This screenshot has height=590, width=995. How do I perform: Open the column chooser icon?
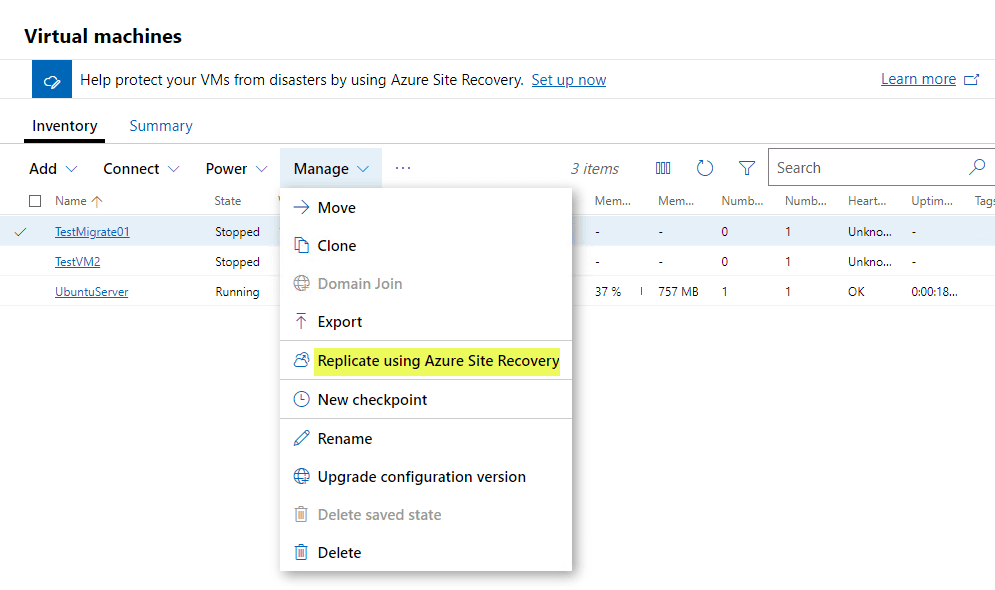[x=662, y=168]
